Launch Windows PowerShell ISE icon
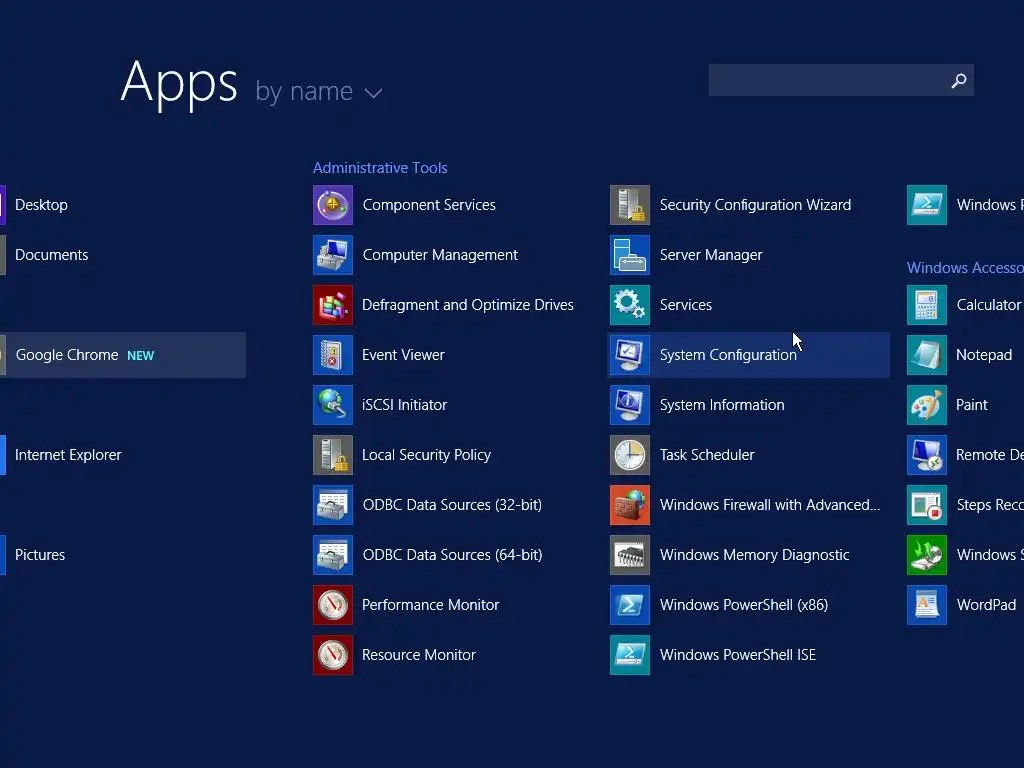This screenshot has height=768, width=1024. point(630,655)
